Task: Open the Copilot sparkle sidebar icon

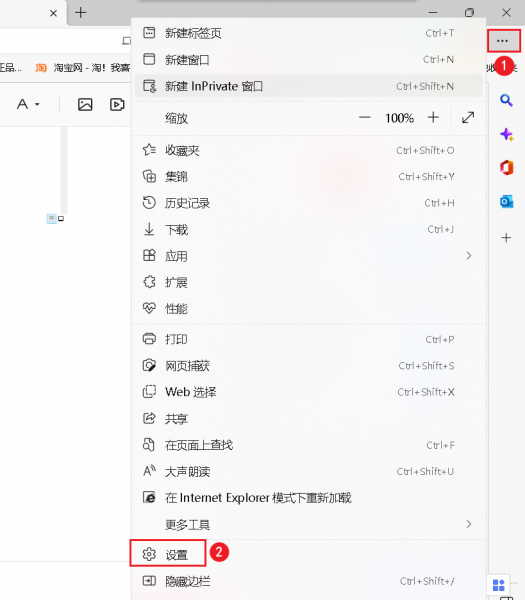Action: click(506, 134)
